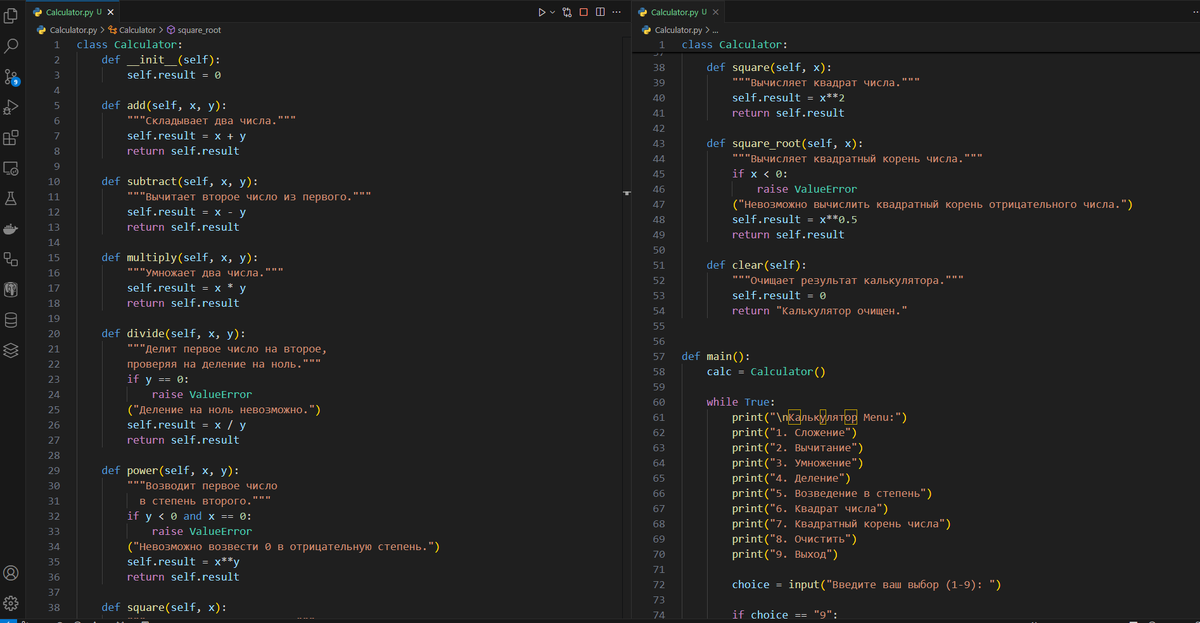
Task: Open the Manage gear settings menu
Action: coord(12,603)
